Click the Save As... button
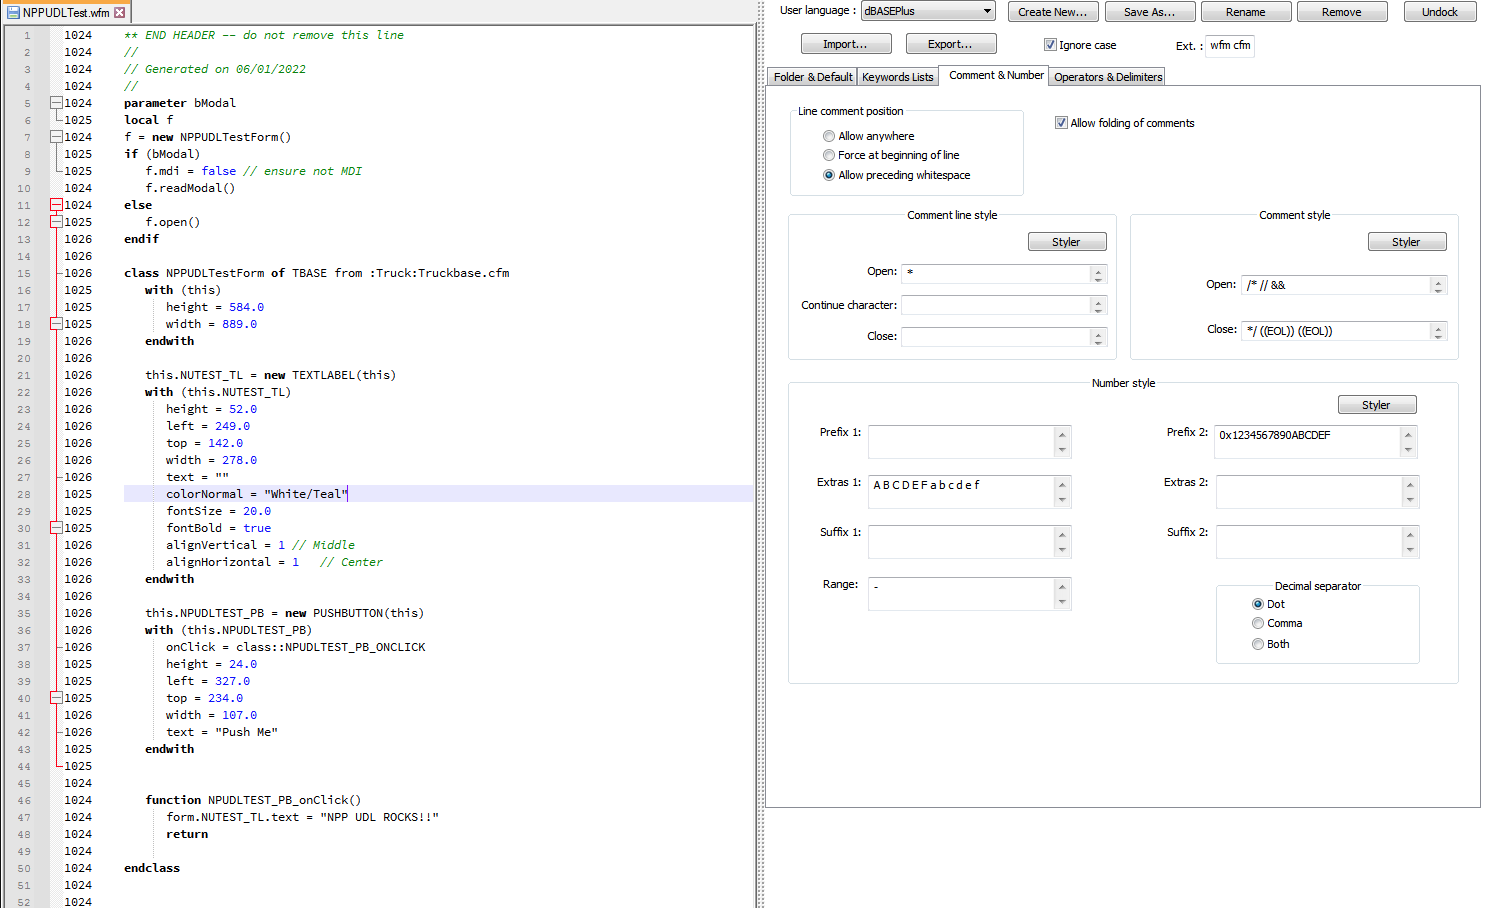Viewport: 1498px width, 908px height. 1149,12
